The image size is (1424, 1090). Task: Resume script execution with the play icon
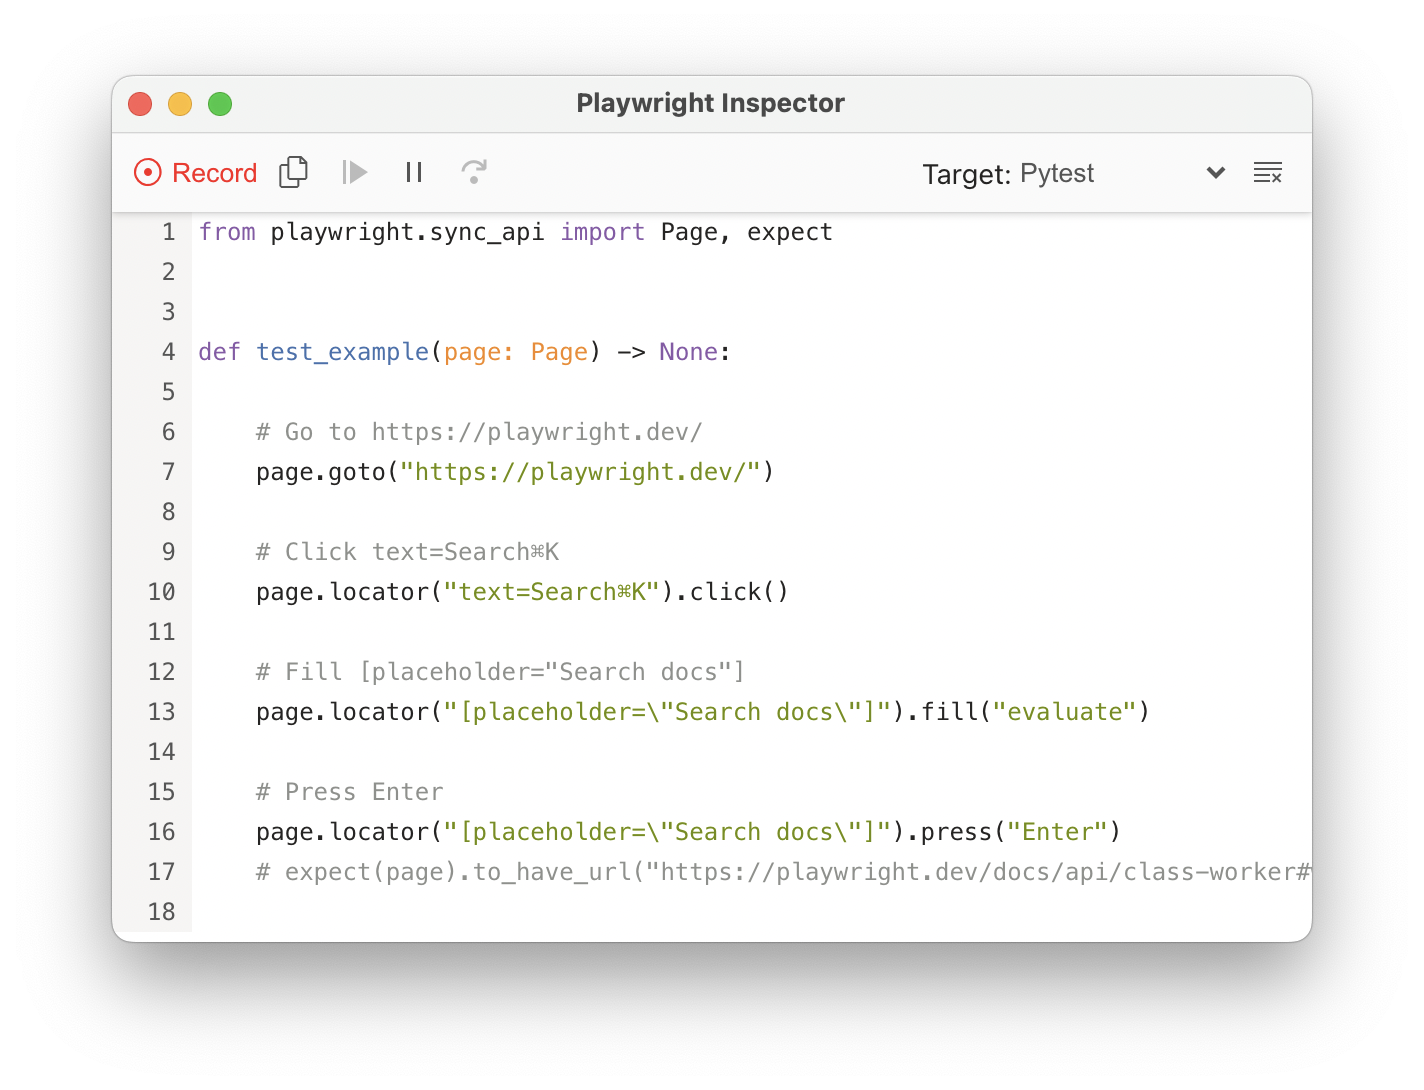coord(354,172)
